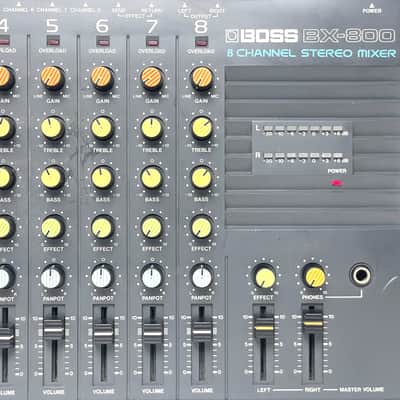Image resolution: width=400 pixels, height=400 pixels.
Task: Click the channel number 5 label
Action: point(53,26)
